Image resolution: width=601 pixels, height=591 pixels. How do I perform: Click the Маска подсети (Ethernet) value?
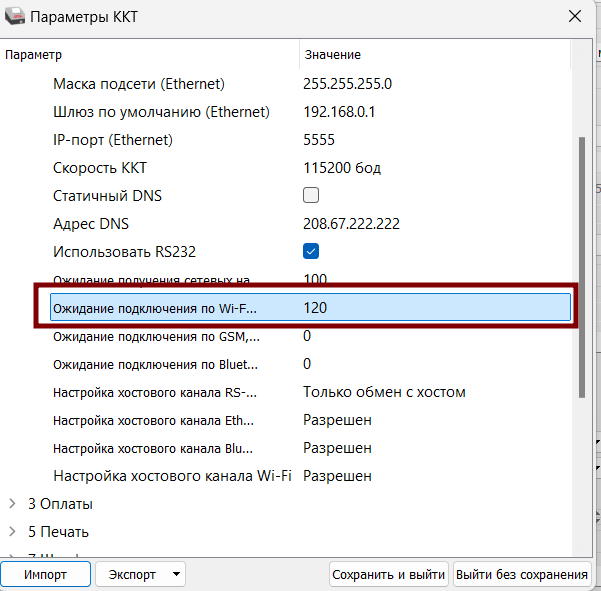pos(347,84)
